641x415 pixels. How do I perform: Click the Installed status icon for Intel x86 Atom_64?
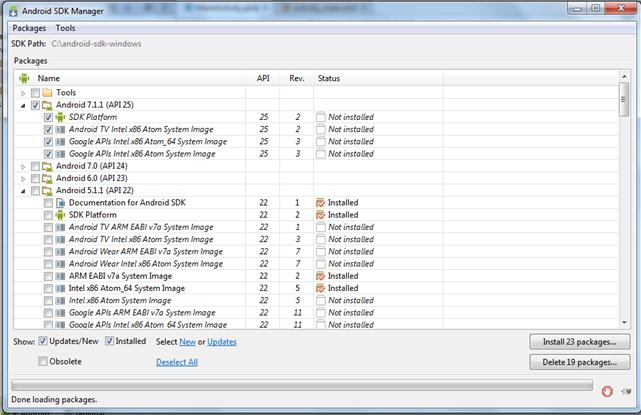321,288
